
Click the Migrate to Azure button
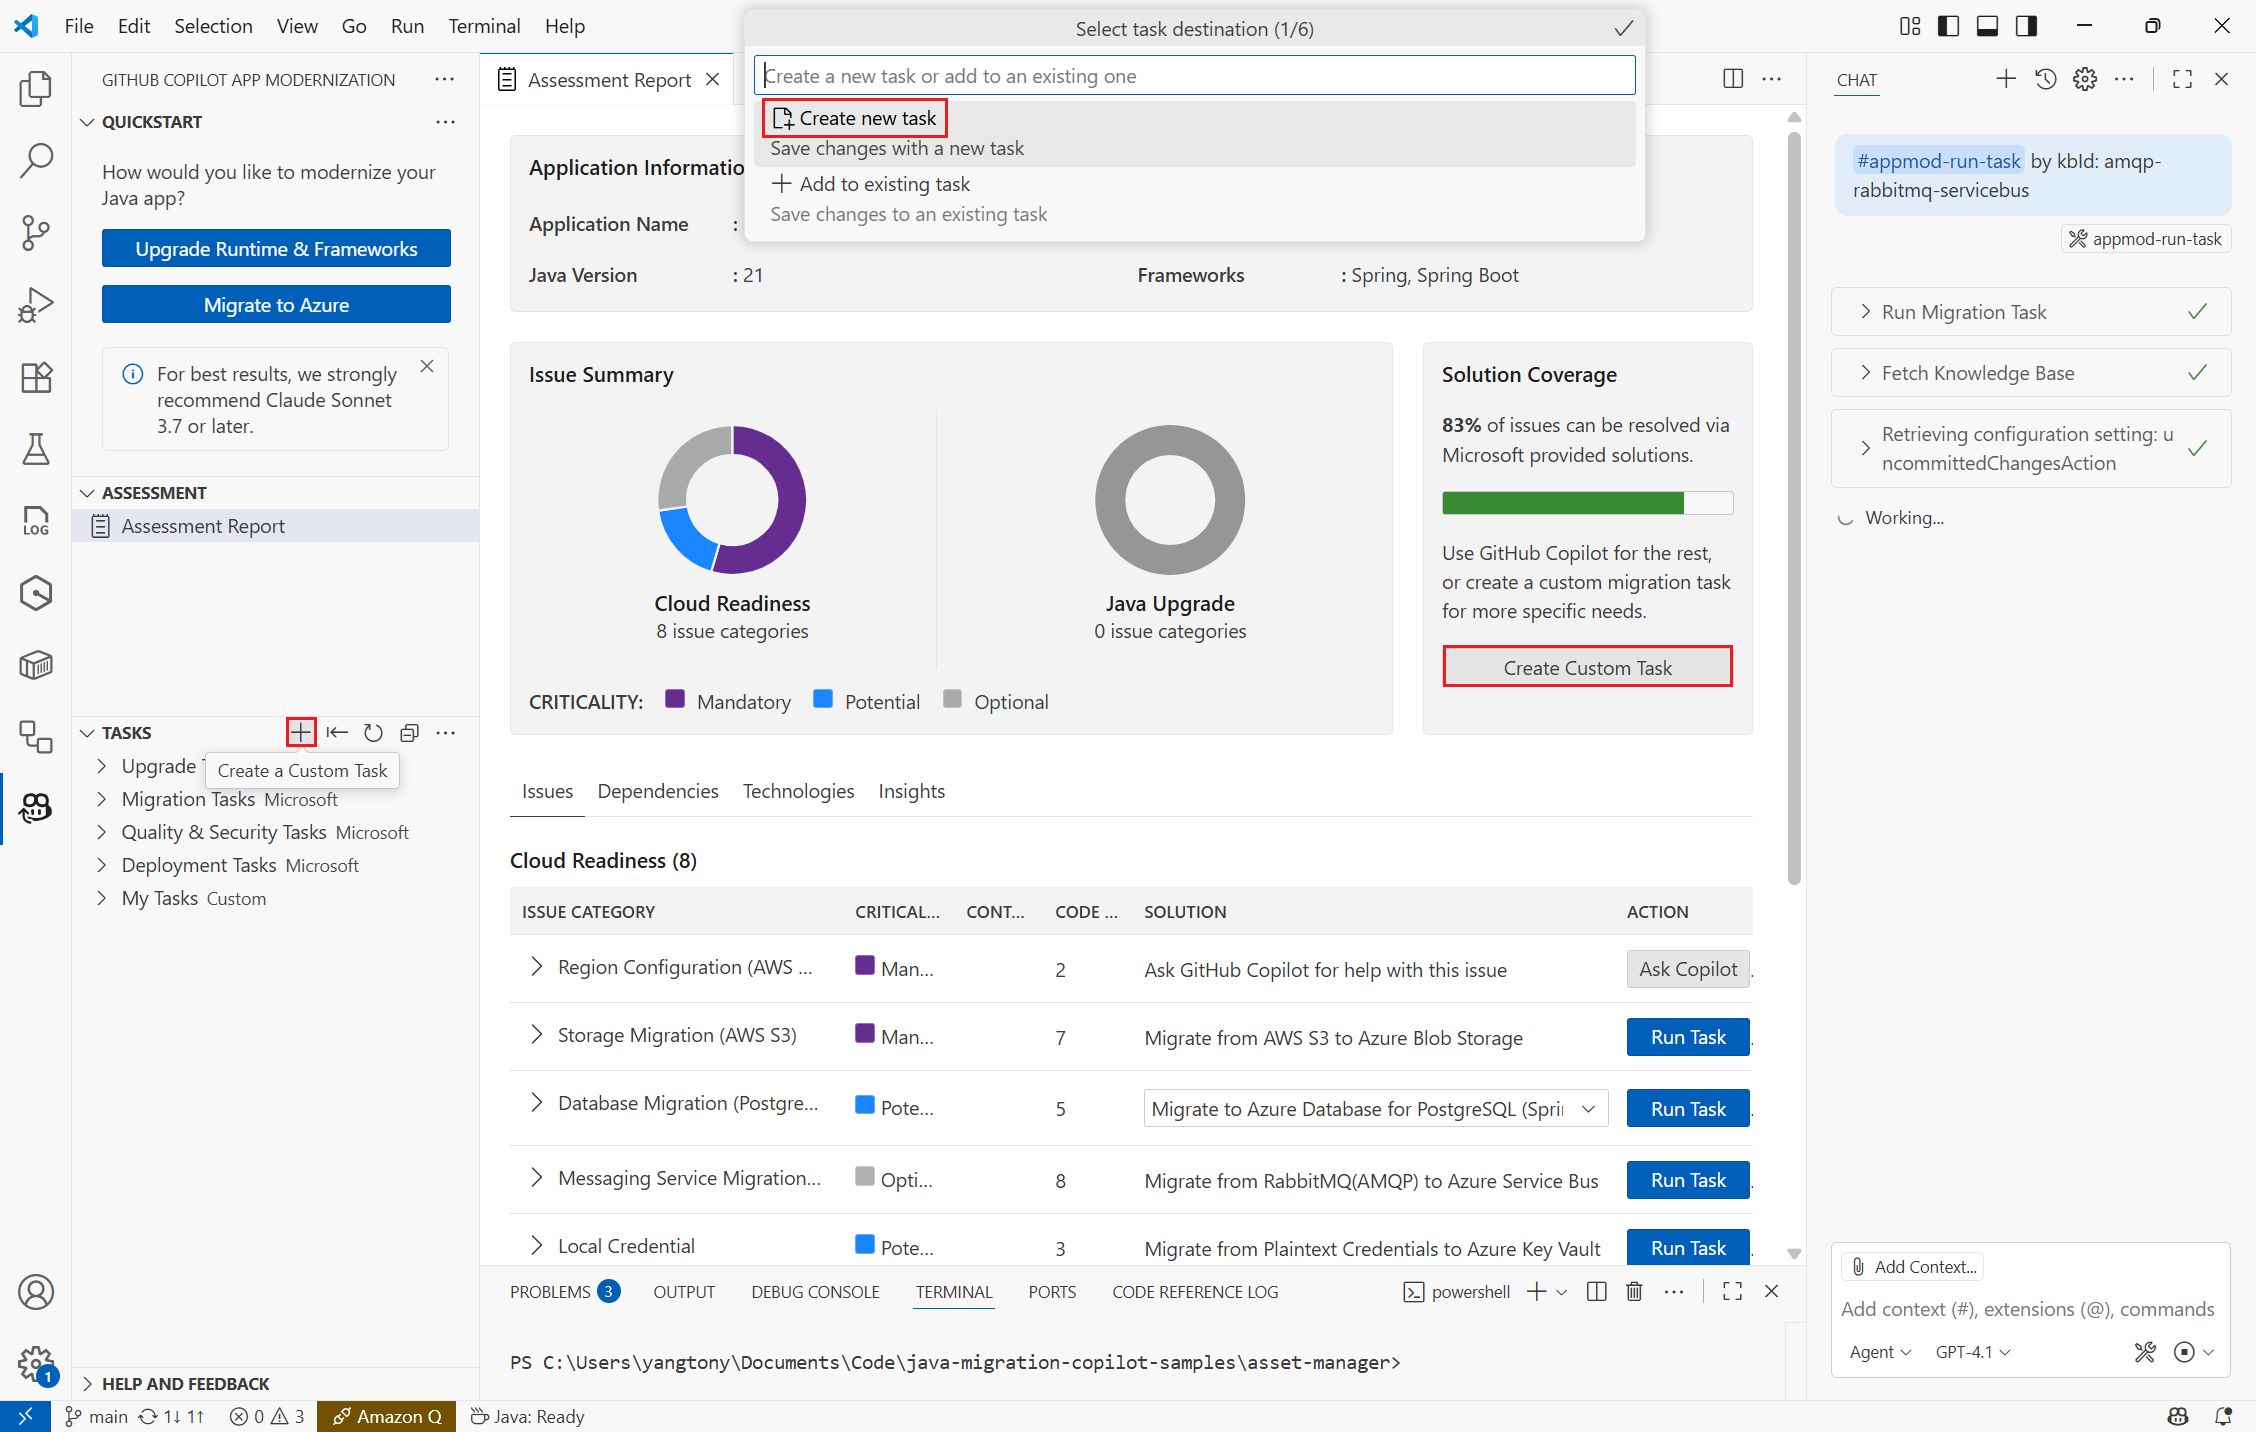tap(276, 304)
